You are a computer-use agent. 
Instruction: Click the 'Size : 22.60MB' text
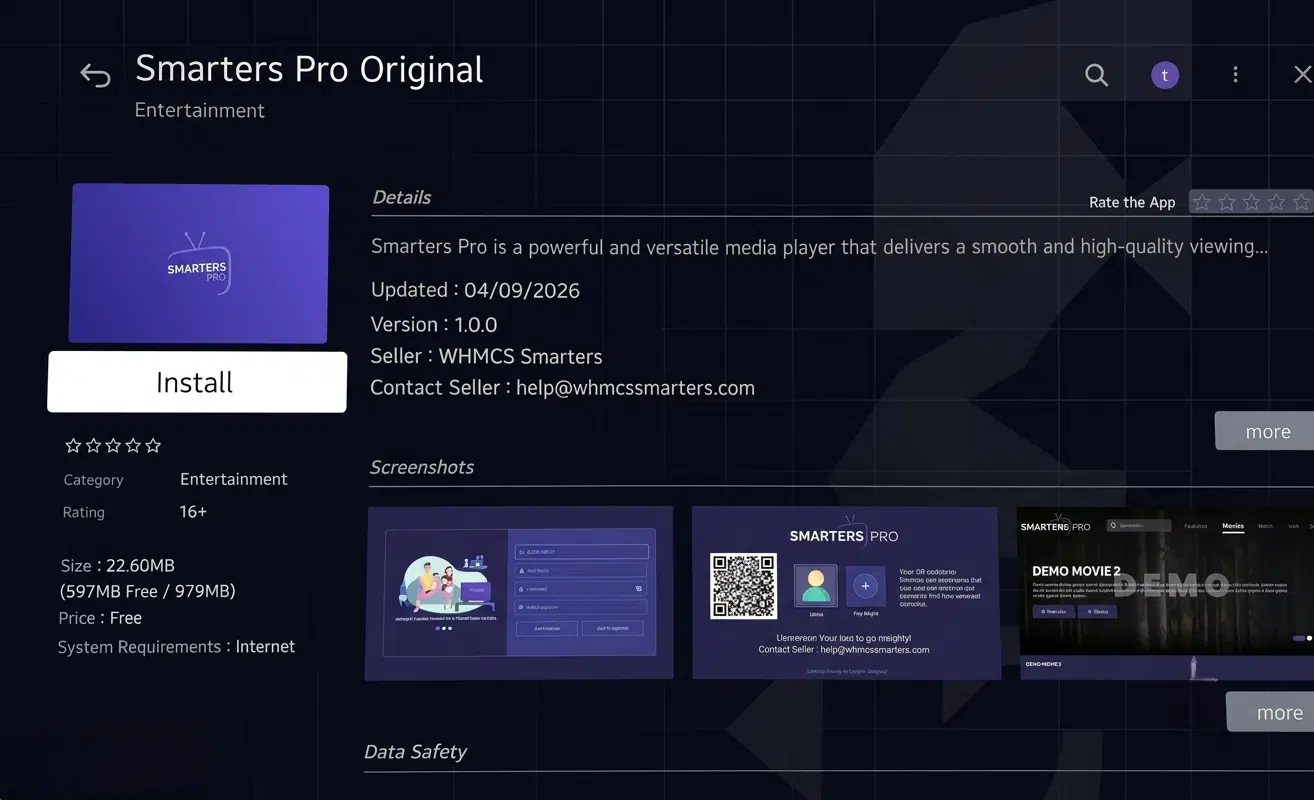point(117,565)
